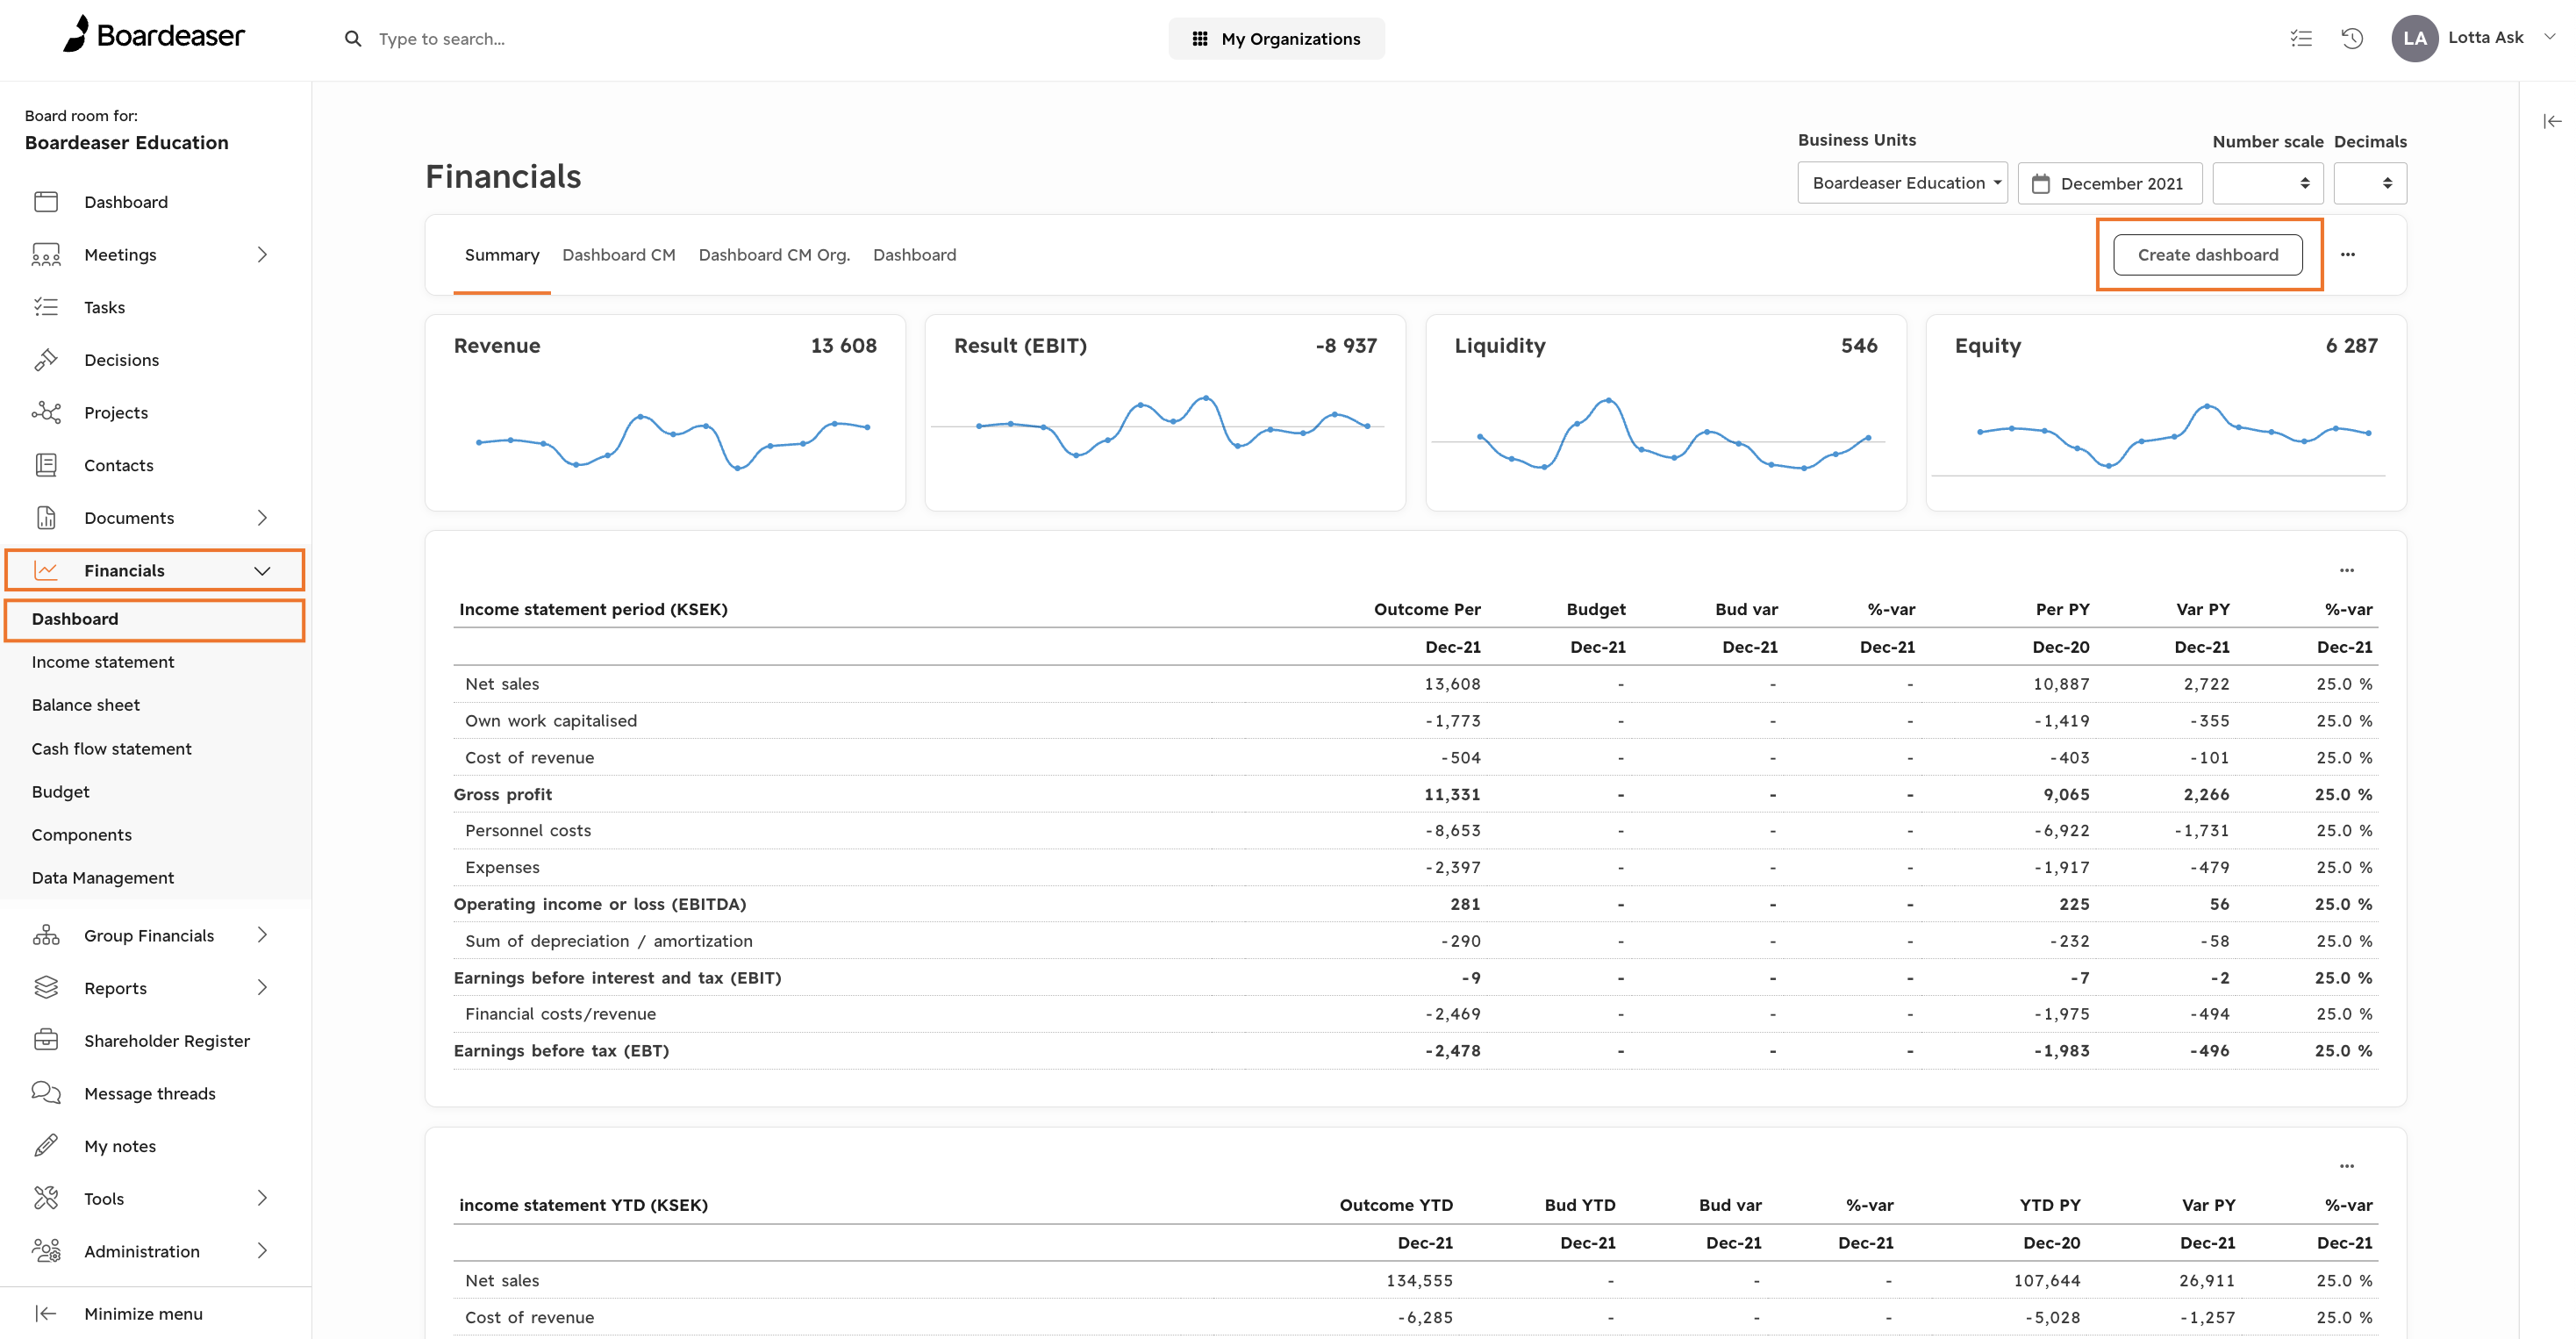
Task: Click the Minimize menu arrow icon
Action: click(x=46, y=1313)
